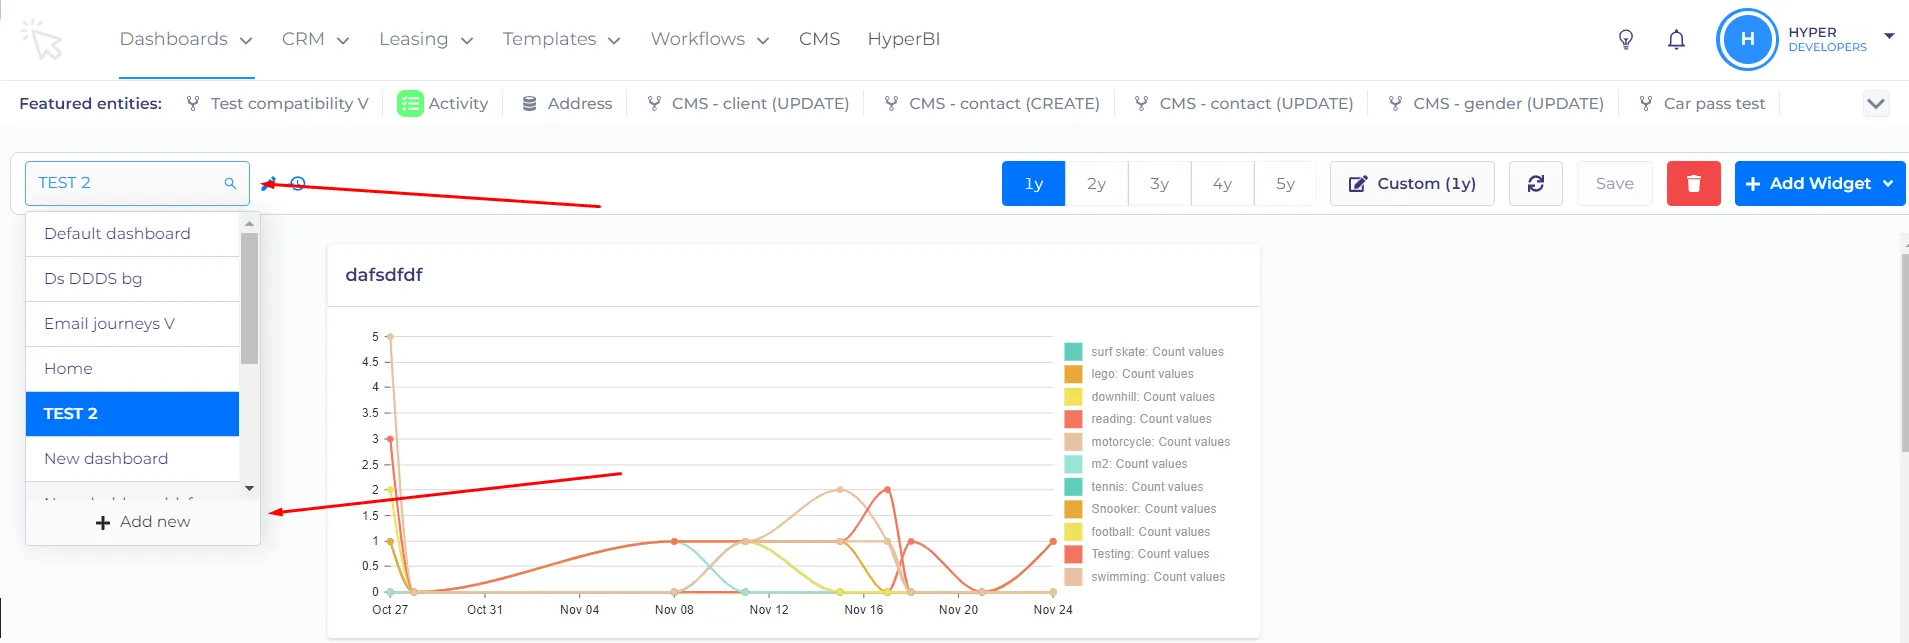Click the refresh icon button
Viewport: 1909px width, 643px height.
[1536, 184]
